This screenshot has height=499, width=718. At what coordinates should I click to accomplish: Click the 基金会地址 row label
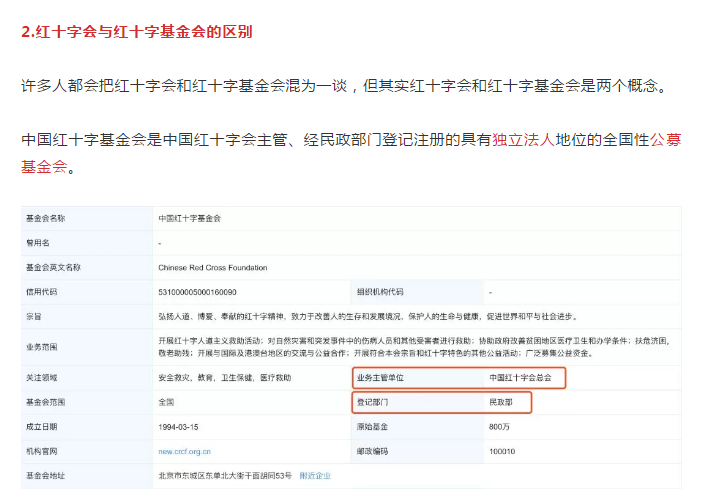(x=45, y=476)
